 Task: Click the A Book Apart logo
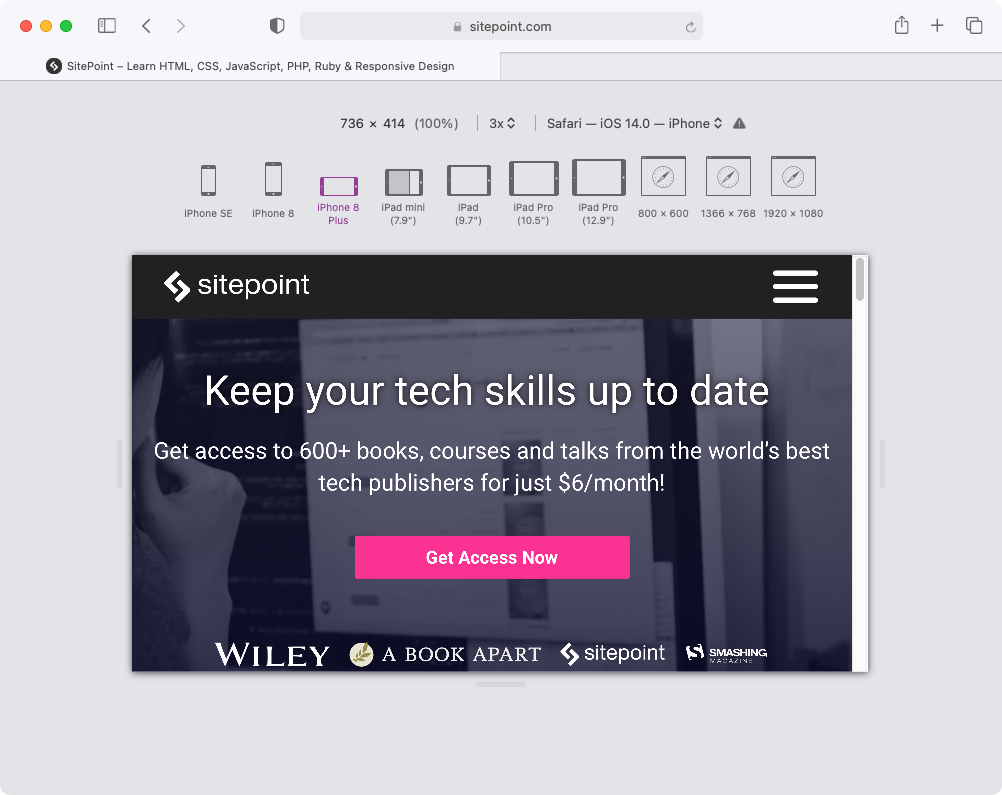(x=445, y=654)
